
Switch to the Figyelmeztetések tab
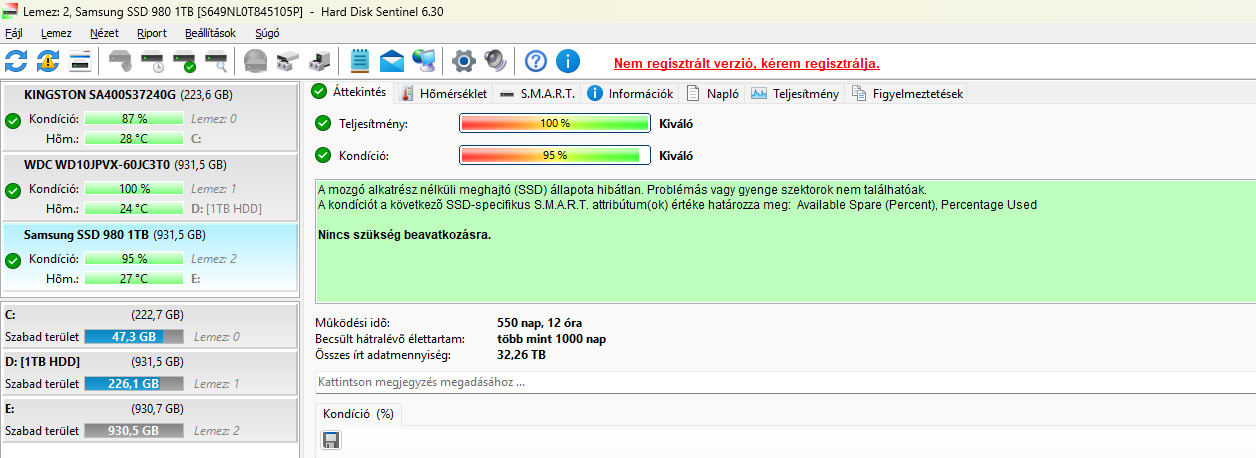tap(907, 93)
